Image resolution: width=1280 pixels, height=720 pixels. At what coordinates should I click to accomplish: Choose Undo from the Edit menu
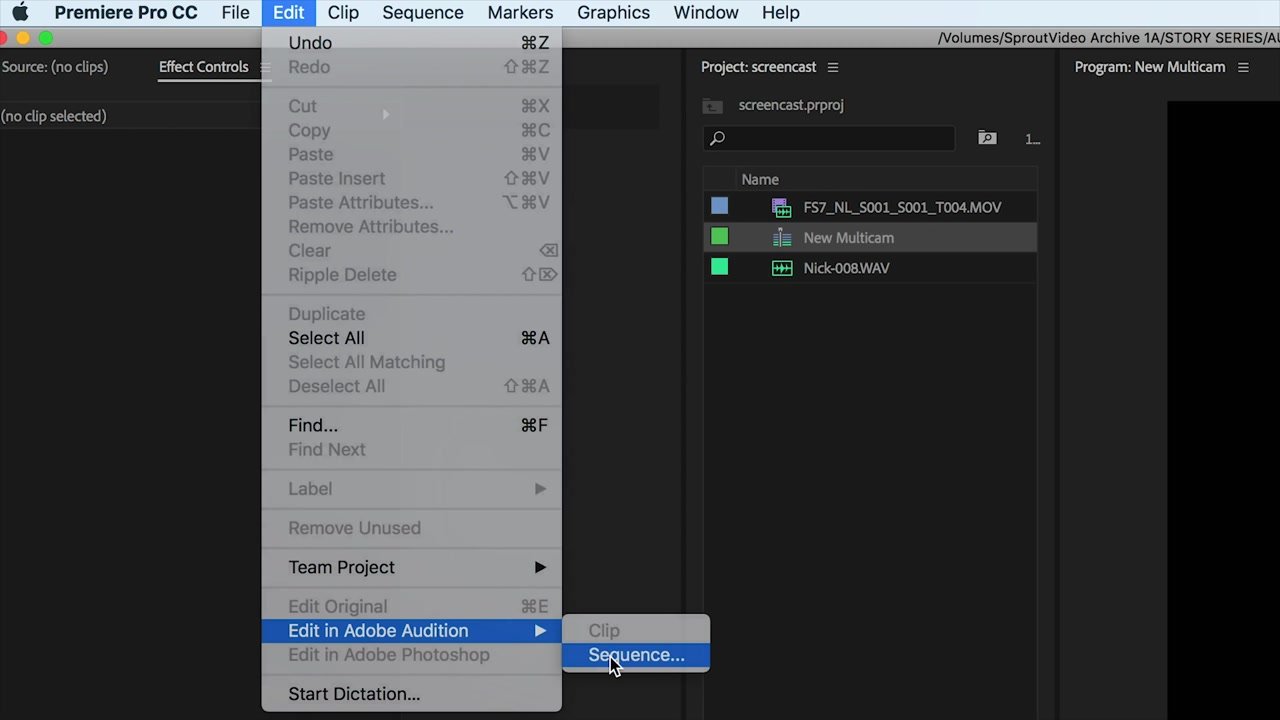coord(411,43)
